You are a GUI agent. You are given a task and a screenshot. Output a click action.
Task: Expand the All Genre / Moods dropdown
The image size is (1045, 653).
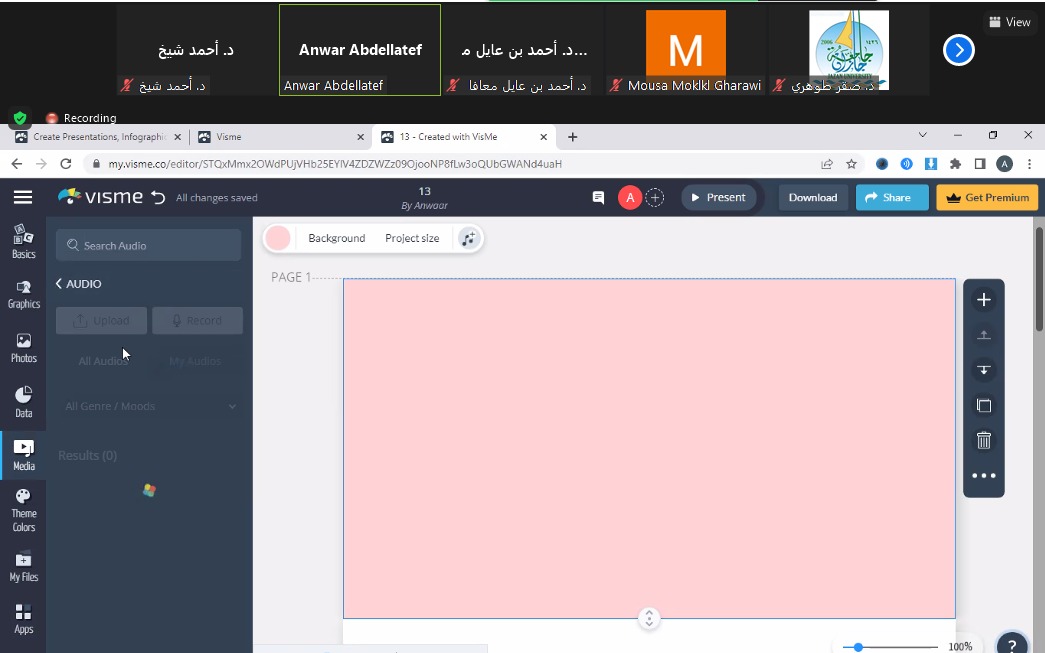pyautogui.click(x=150, y=406)
